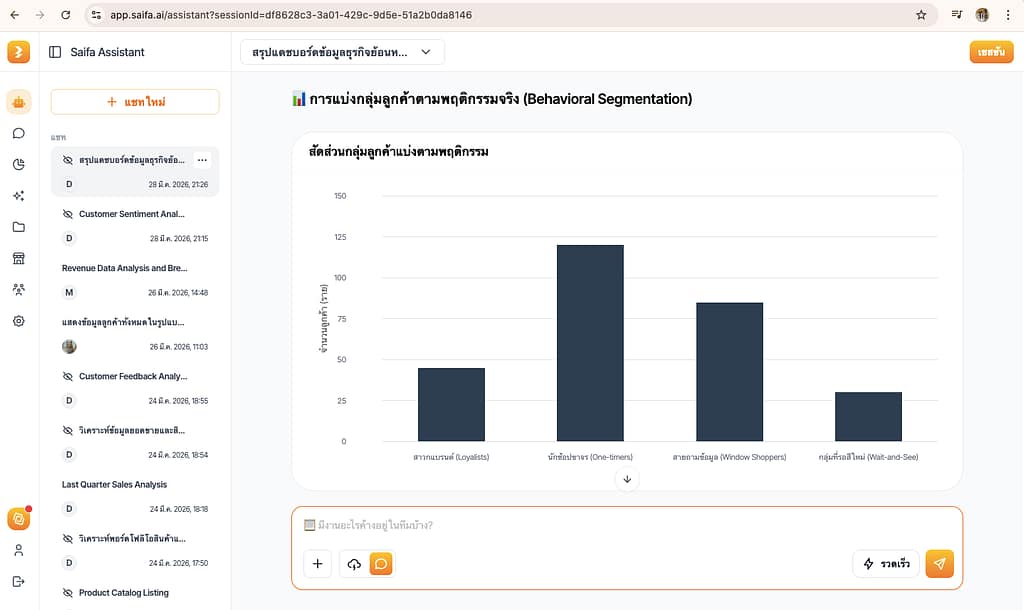Open Last Quarter Sales Analysis chat
This screenshot has height=610, width=1024.
tap(135, 496)
